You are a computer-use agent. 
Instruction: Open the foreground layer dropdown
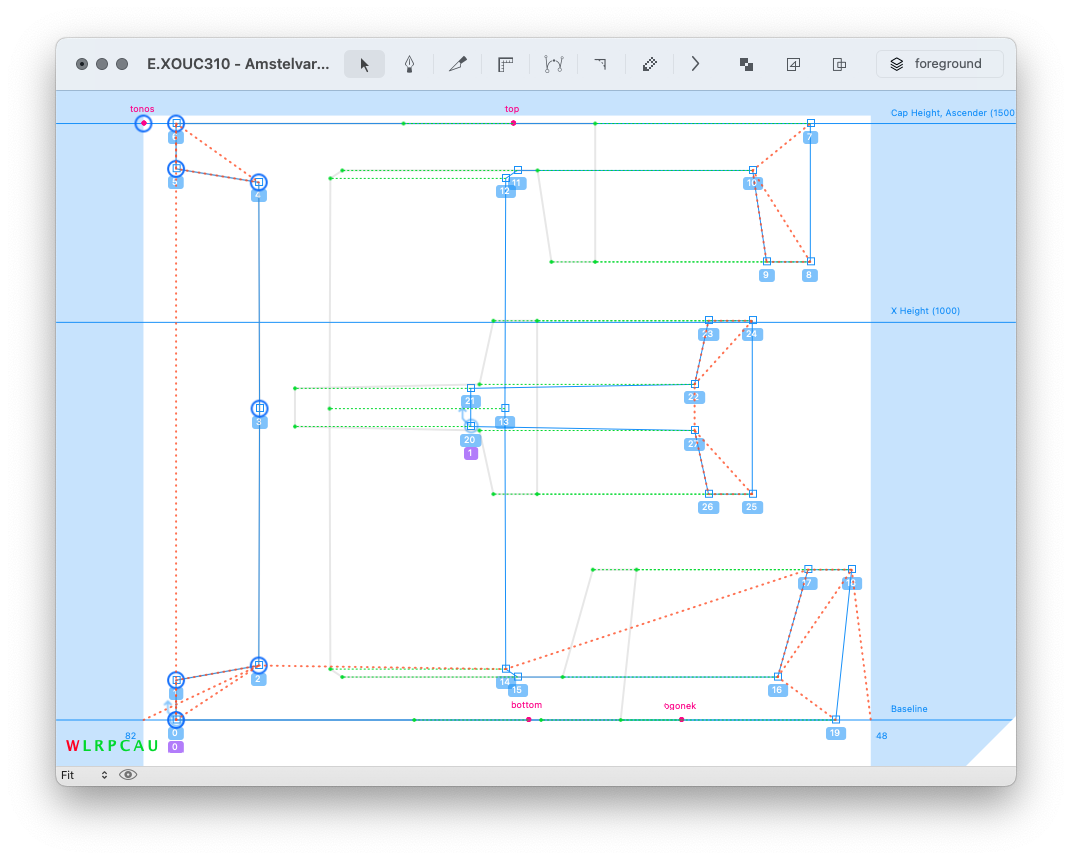tap(939, 64)
